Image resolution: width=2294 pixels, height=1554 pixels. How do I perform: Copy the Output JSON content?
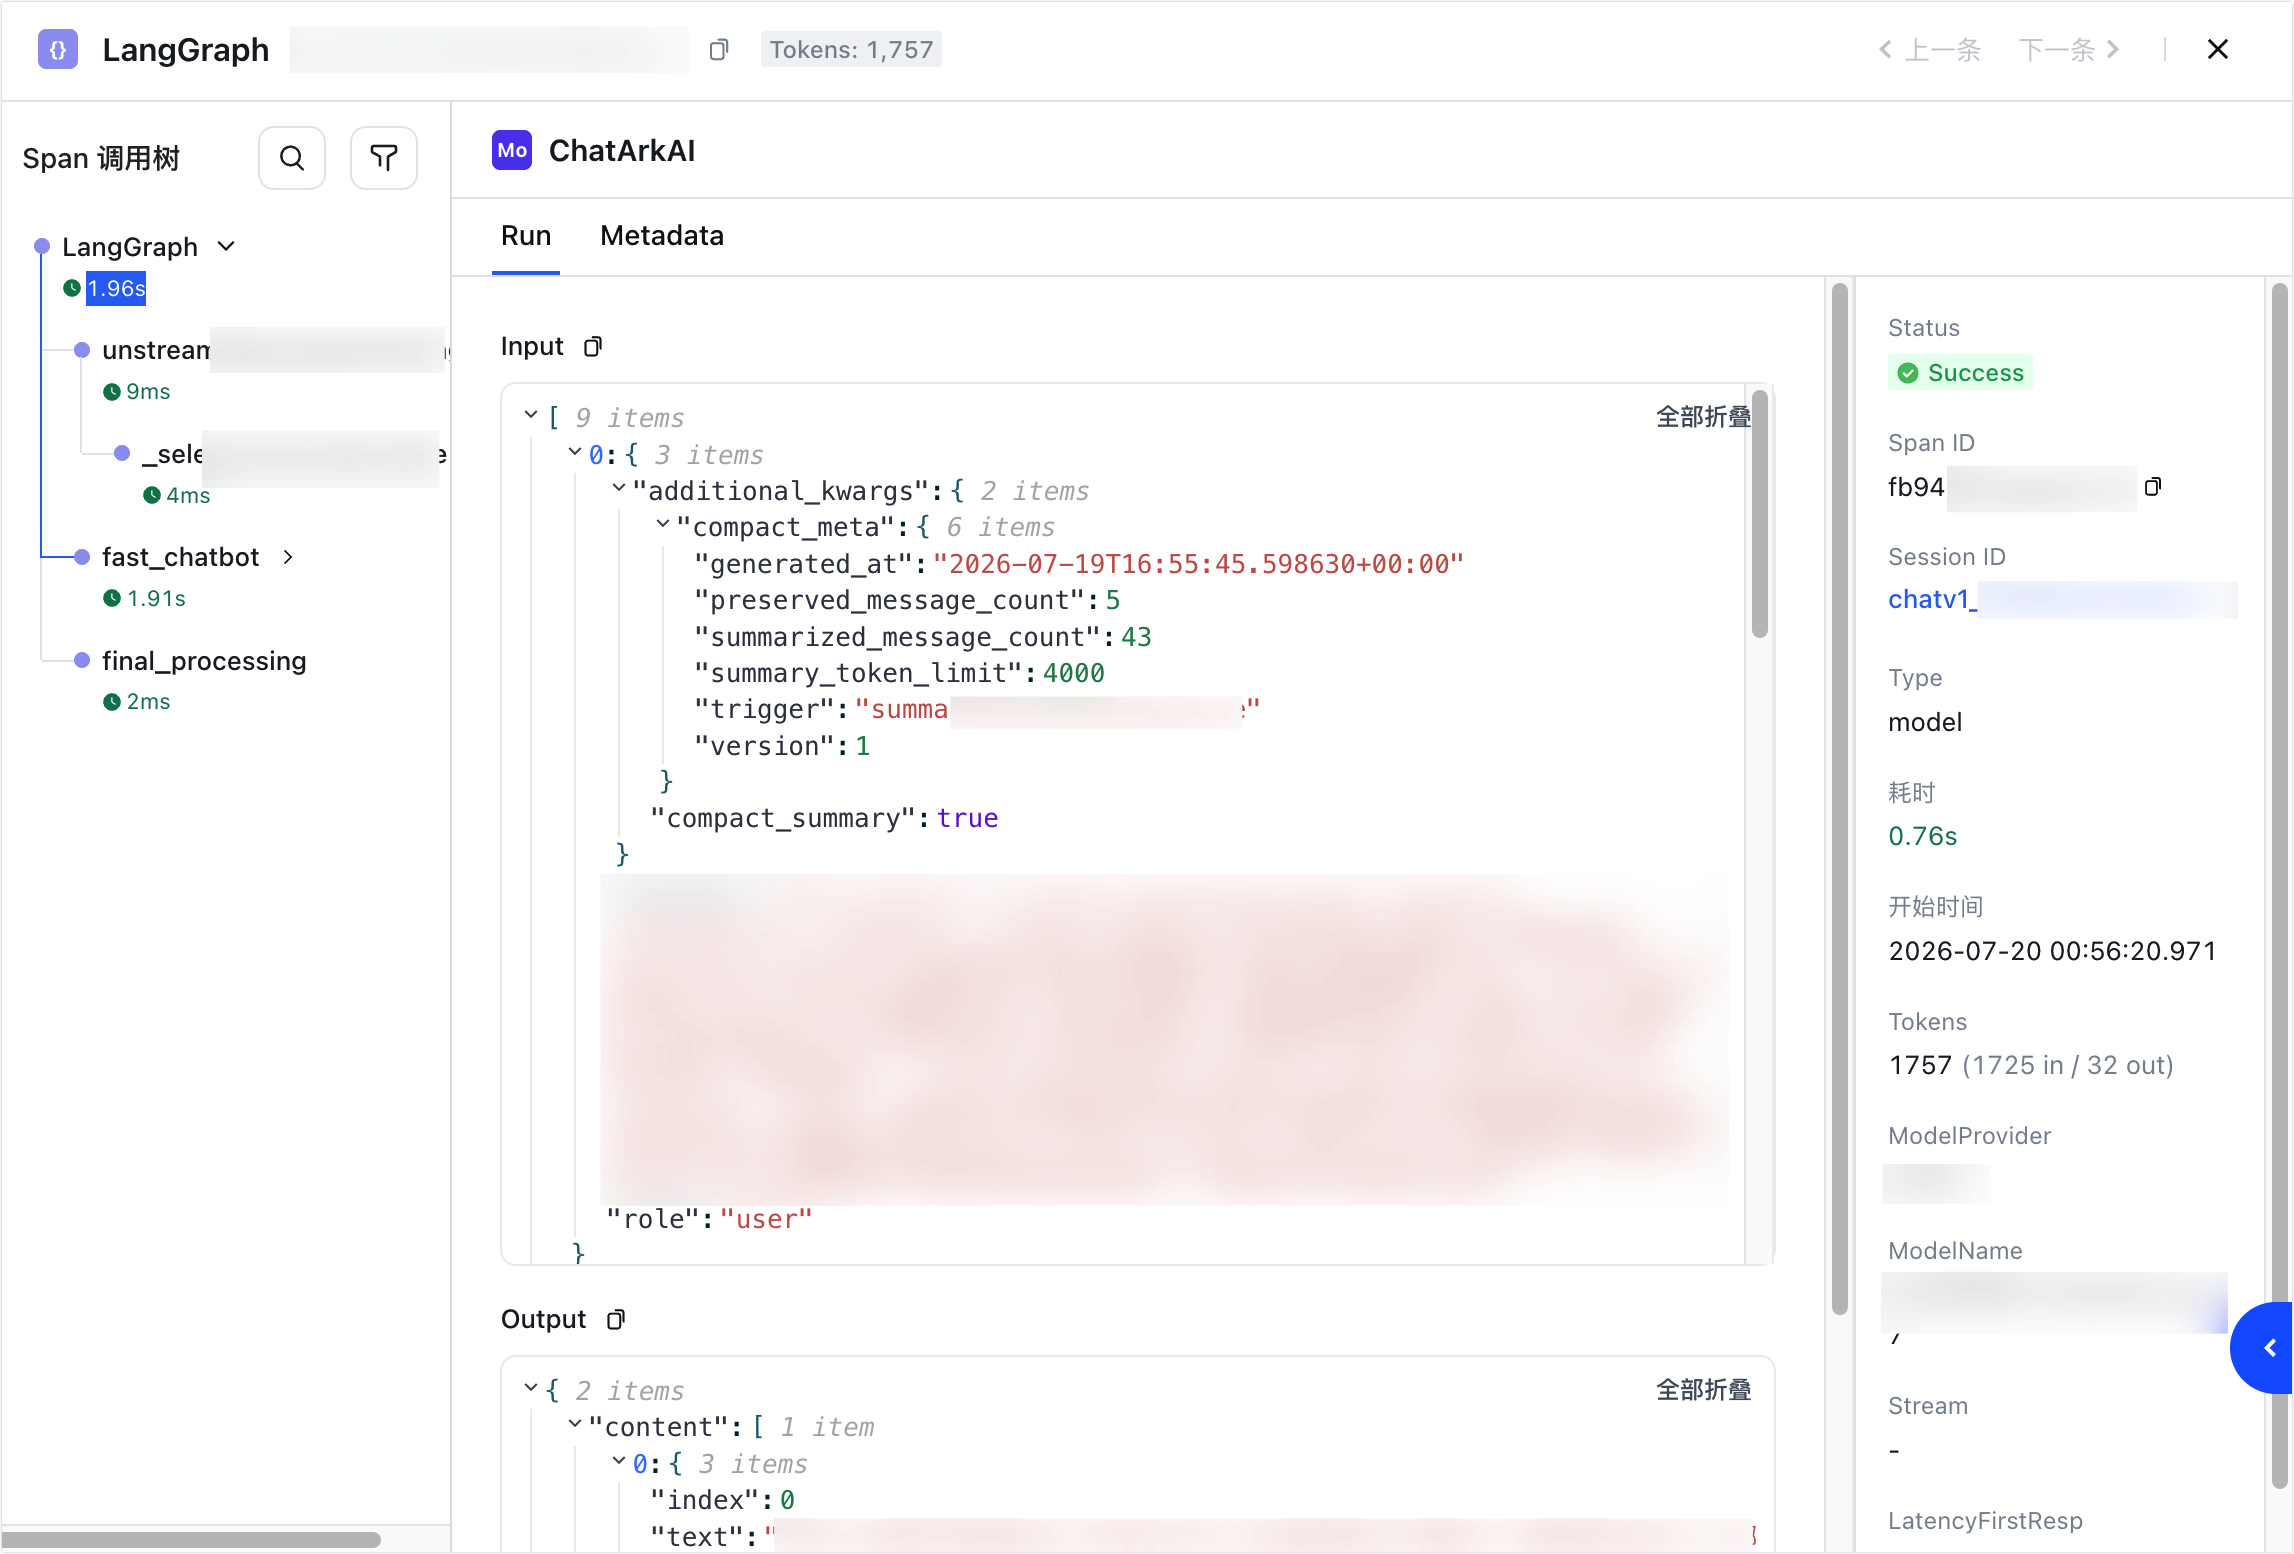click(616, 1319)
